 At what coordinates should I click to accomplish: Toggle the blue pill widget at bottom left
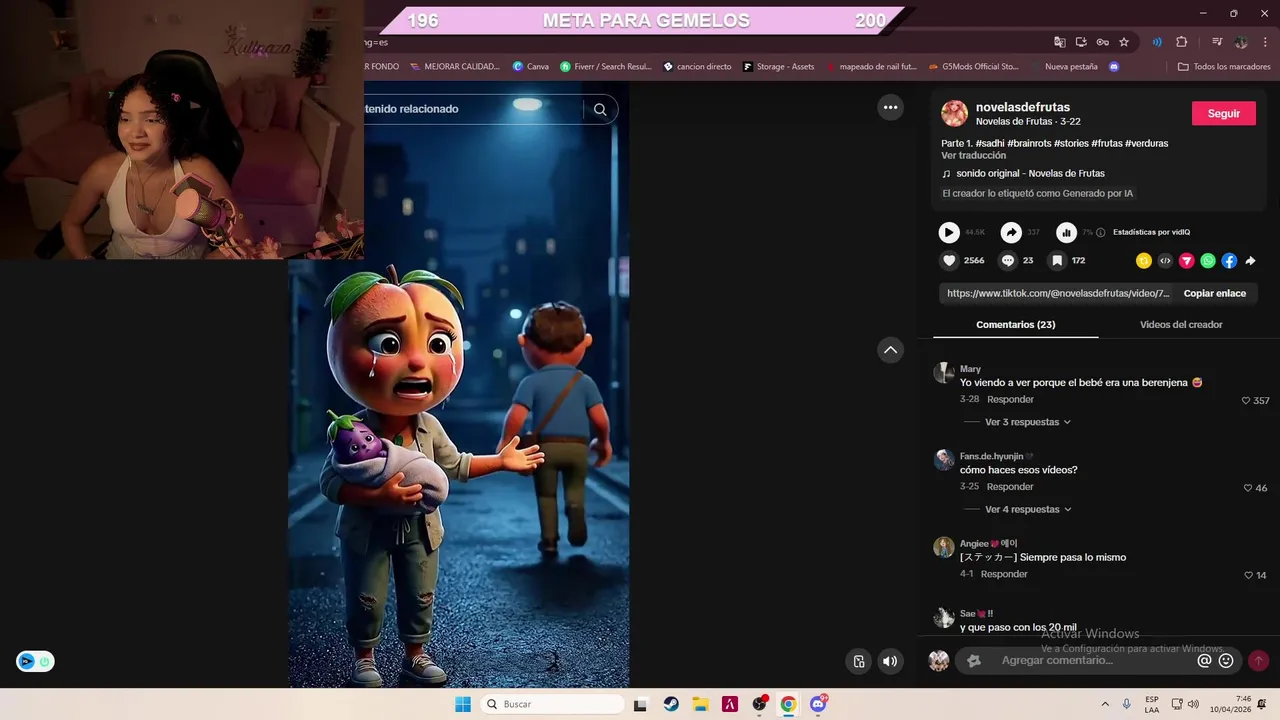(35, 661)
